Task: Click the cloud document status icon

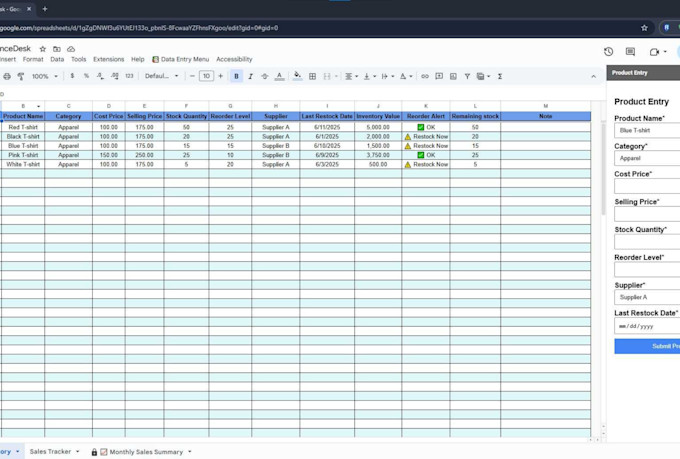Action: tap(71, 49)
